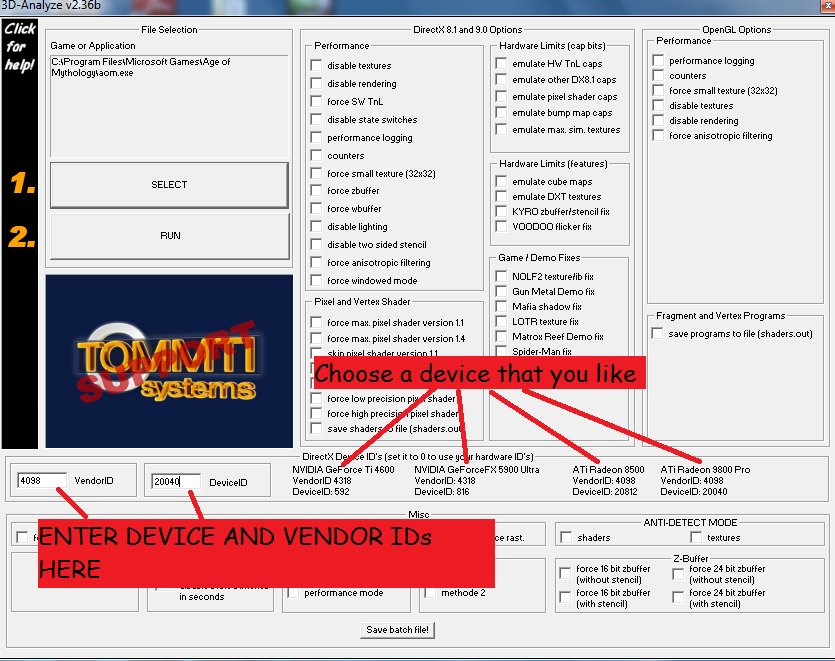The height and width of the screenshot is (661, 835).
Task: Check OpenGL force anisotropic filtering
Action: [658, 135]
